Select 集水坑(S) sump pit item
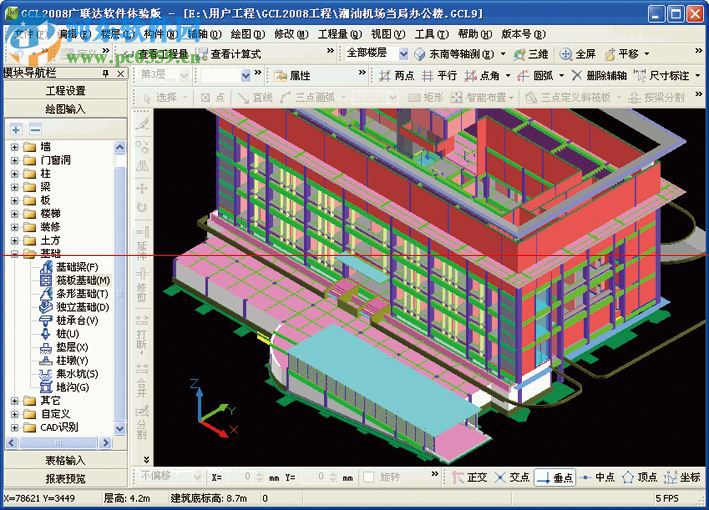The image size is (709, 510). (69, 374)
